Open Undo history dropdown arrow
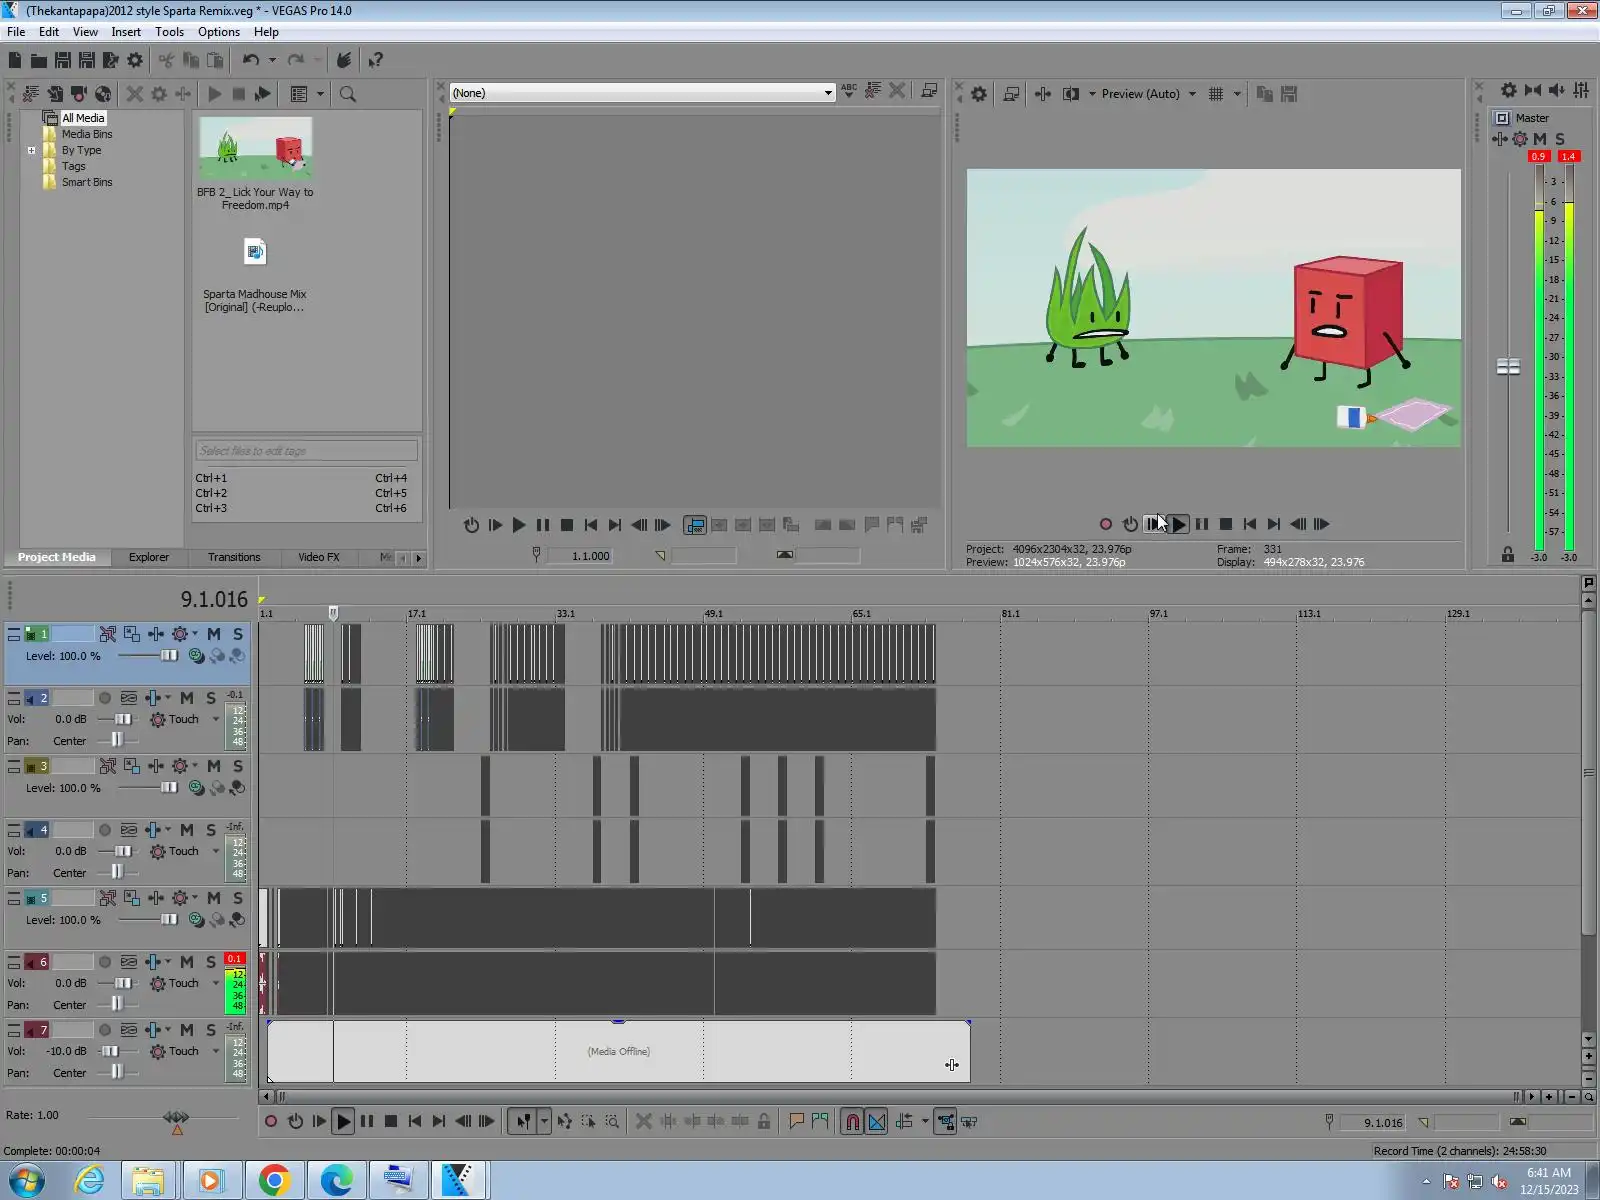Image resolution: width=1600 pixels, height=1200 pixels. click(x=272, y=60)
